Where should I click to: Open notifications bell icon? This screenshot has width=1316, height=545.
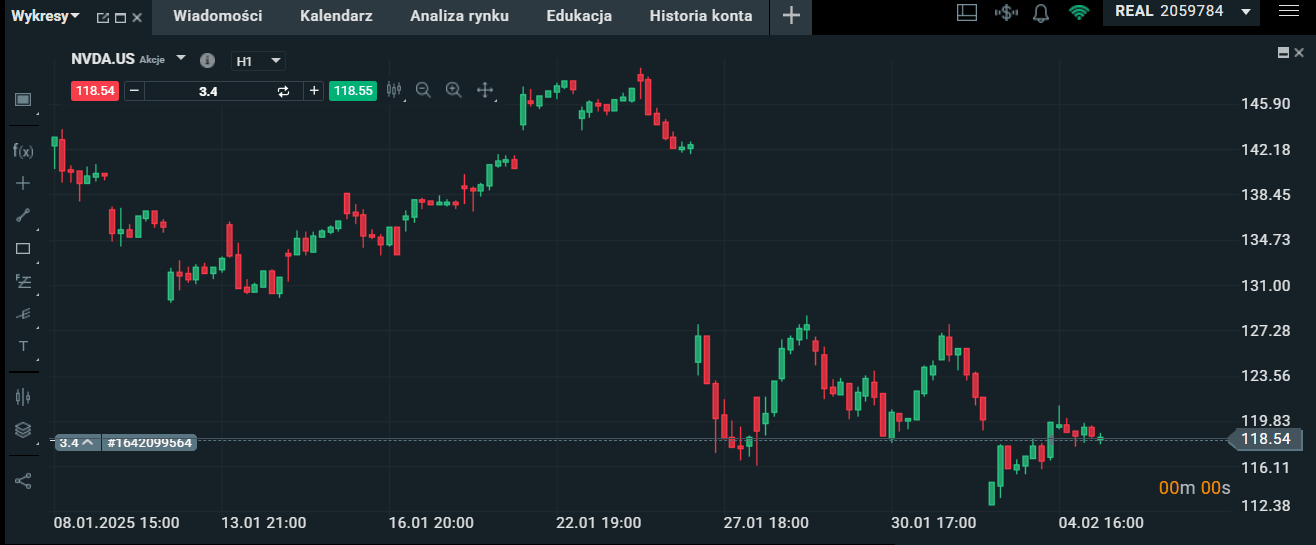tap(1041, 13)
